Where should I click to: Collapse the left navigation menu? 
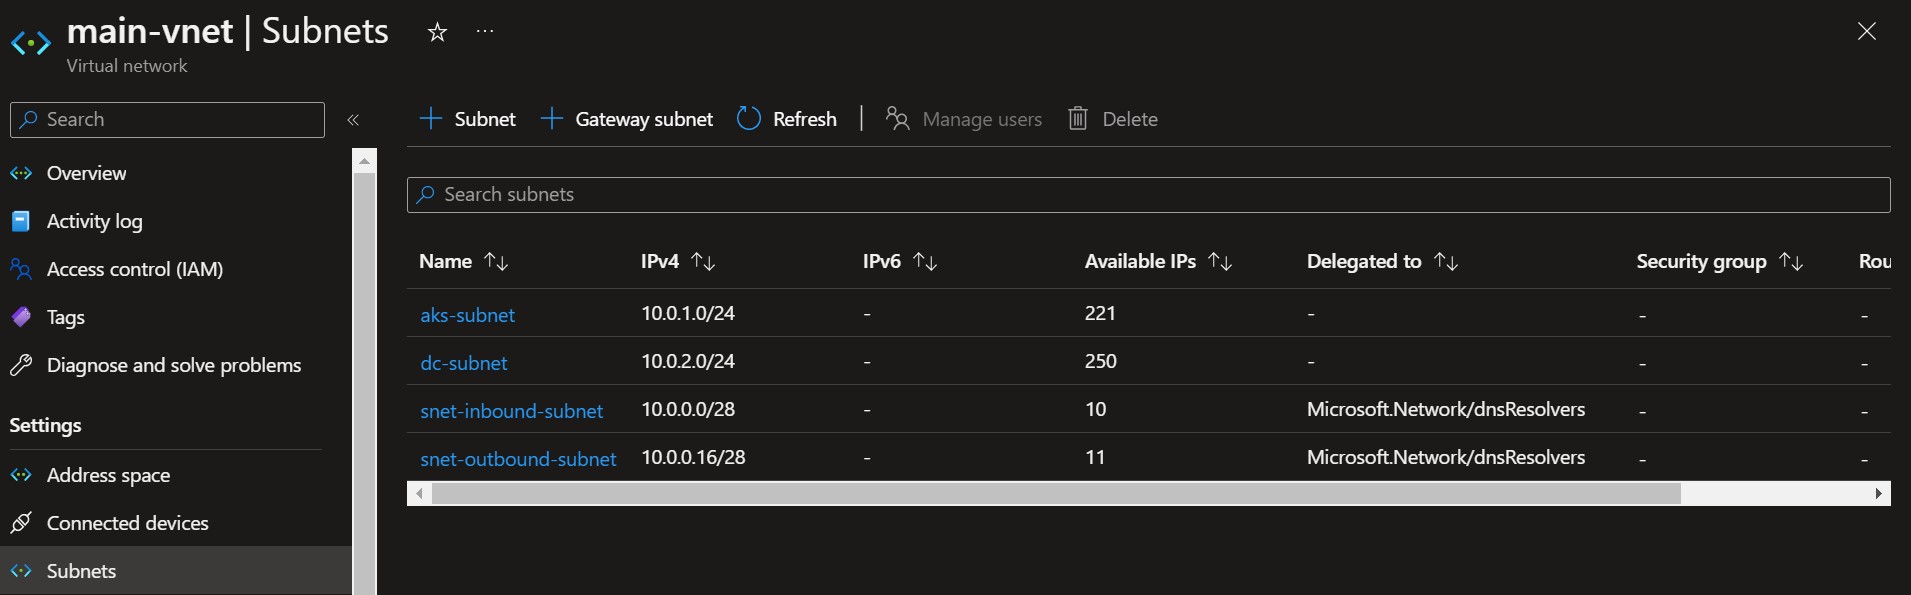point(353,120)
